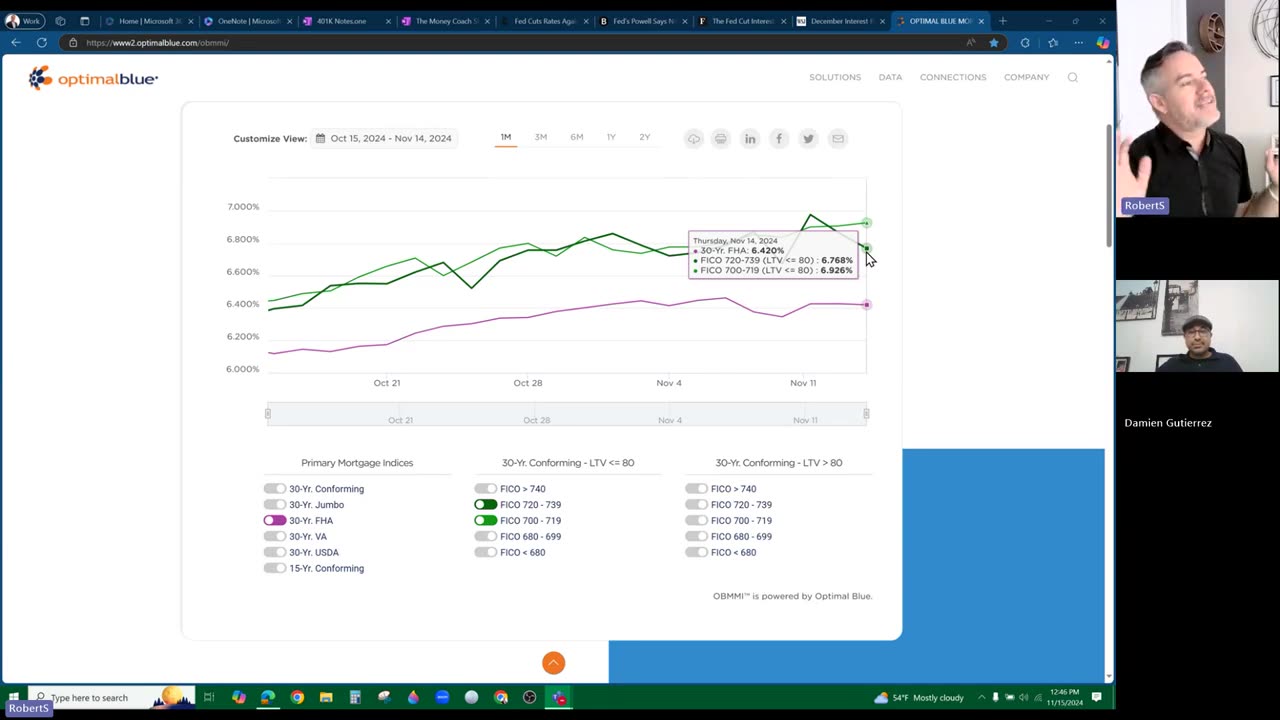The height and width of the screenshot is (720, 1280).
Task: Open the notifications center icon
Action: (1097, 697)
